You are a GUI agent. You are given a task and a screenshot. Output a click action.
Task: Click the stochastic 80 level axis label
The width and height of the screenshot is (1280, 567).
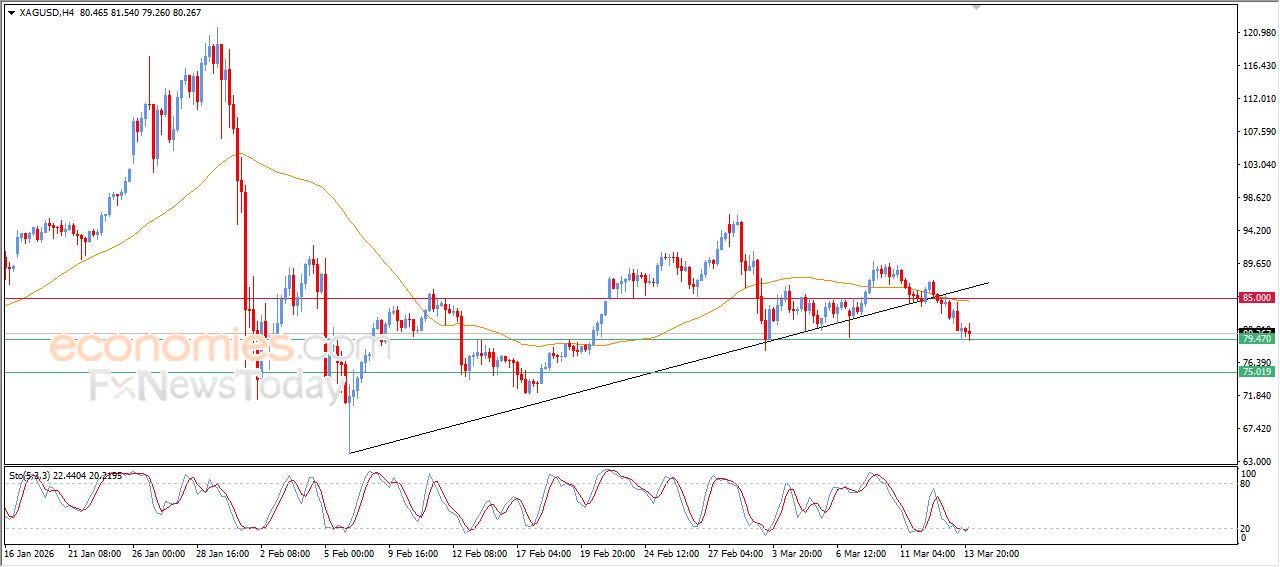[x=1246, y=484]
